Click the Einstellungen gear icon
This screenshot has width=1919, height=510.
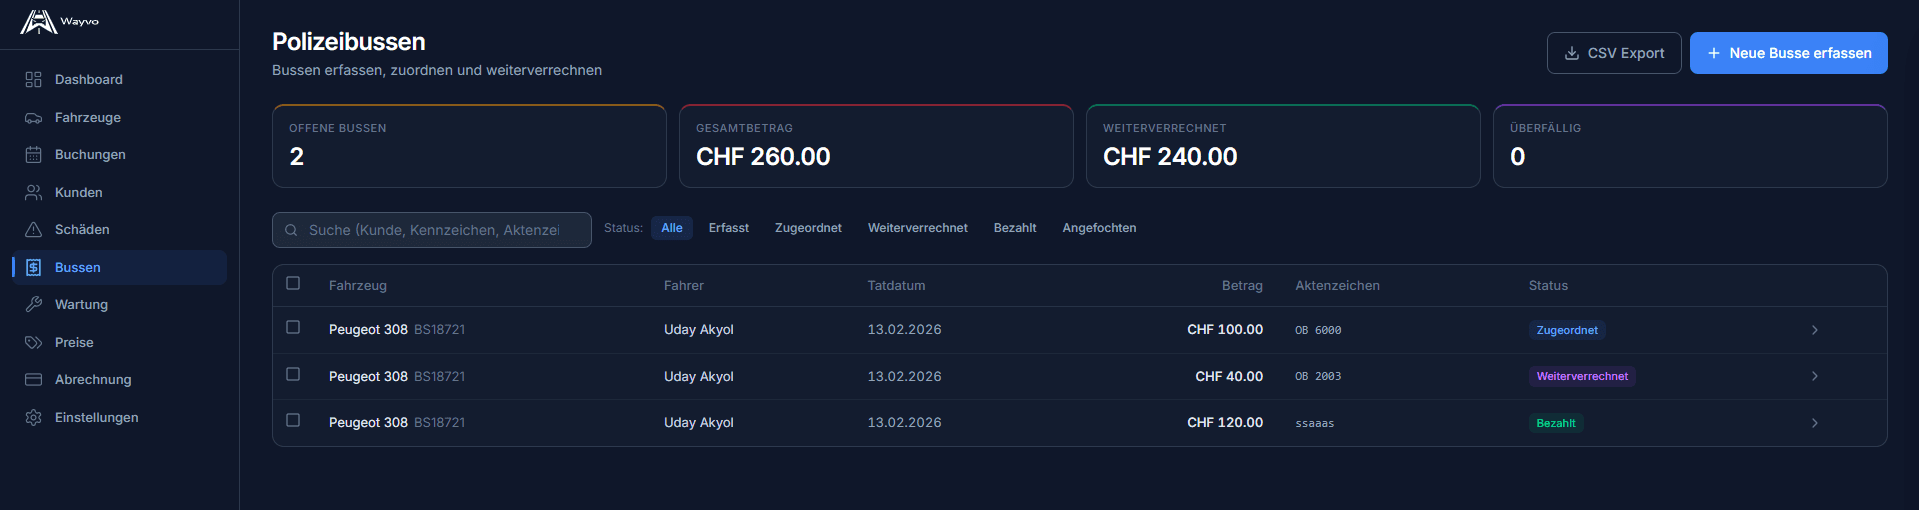33,418
